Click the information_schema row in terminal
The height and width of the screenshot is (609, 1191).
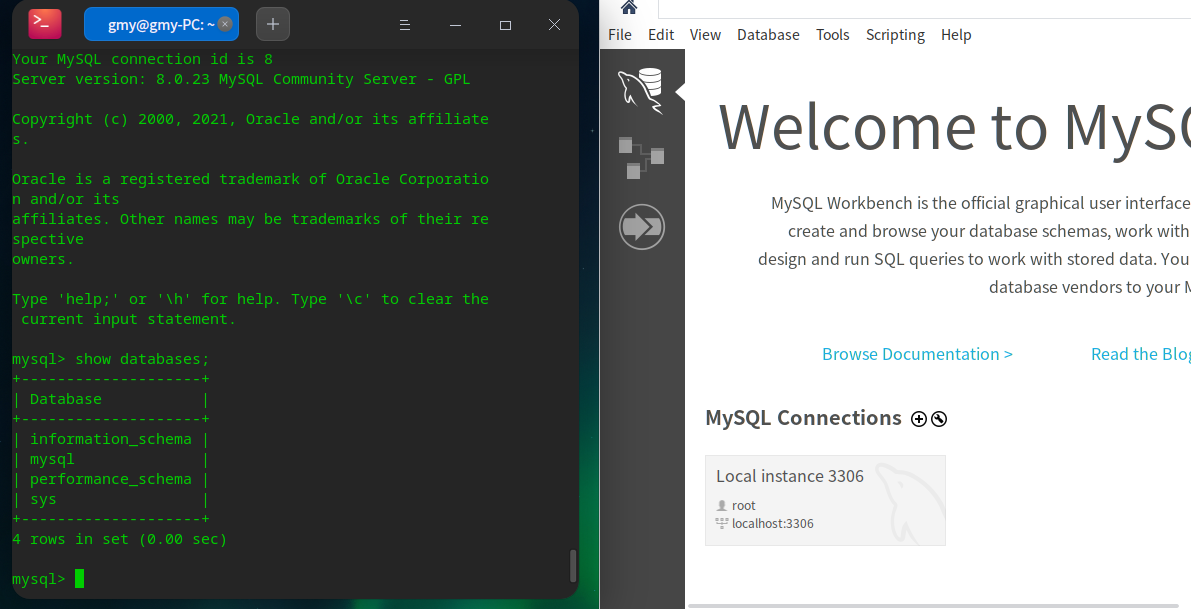tap(110, 440)
